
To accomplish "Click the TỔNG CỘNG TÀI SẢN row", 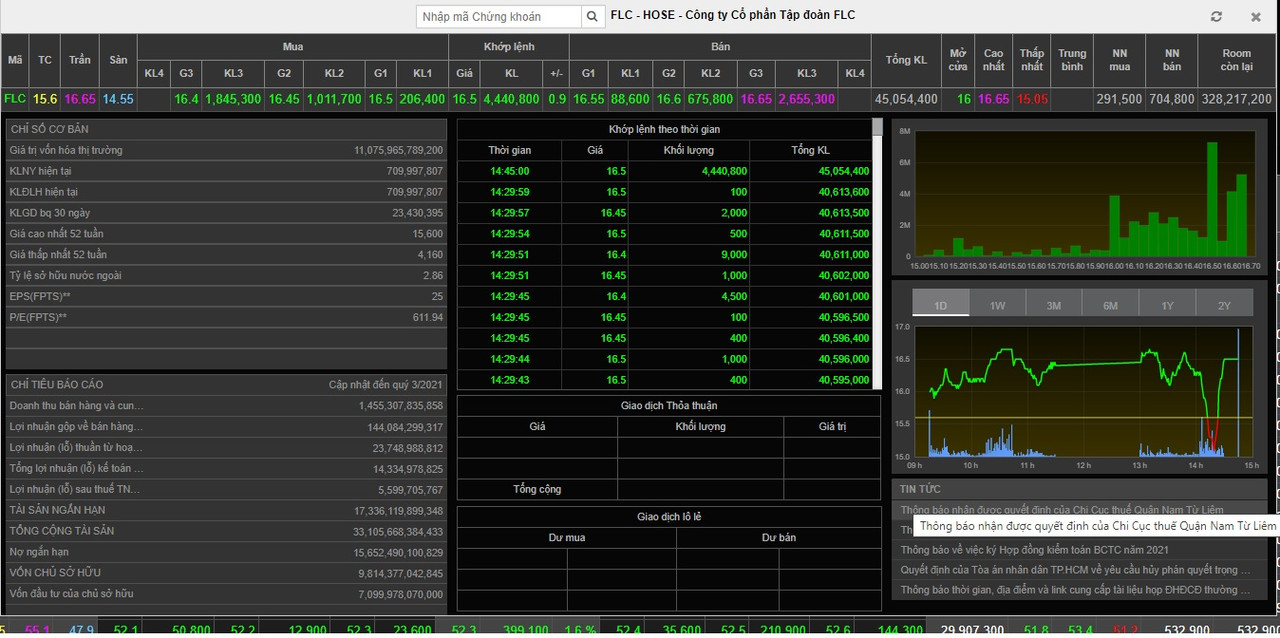I will 226,531.
